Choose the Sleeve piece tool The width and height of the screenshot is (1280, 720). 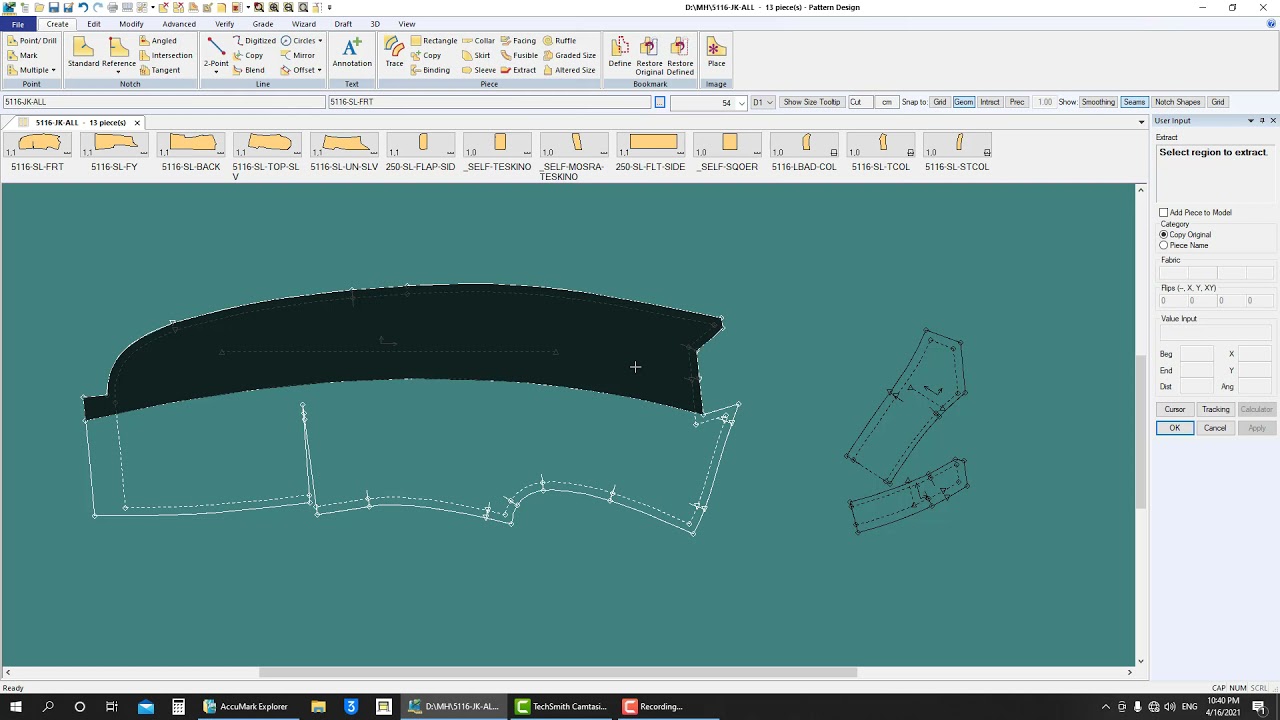coord(478,70)
